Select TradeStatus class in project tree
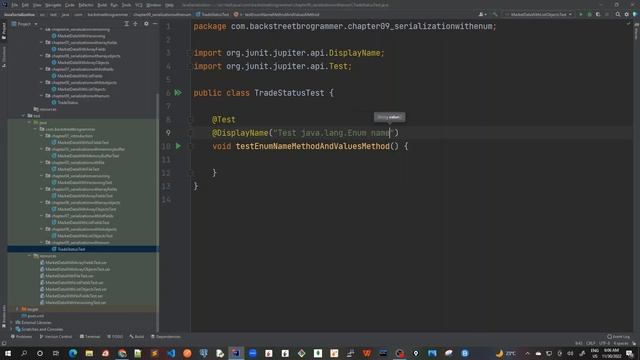 pos(67,102)
